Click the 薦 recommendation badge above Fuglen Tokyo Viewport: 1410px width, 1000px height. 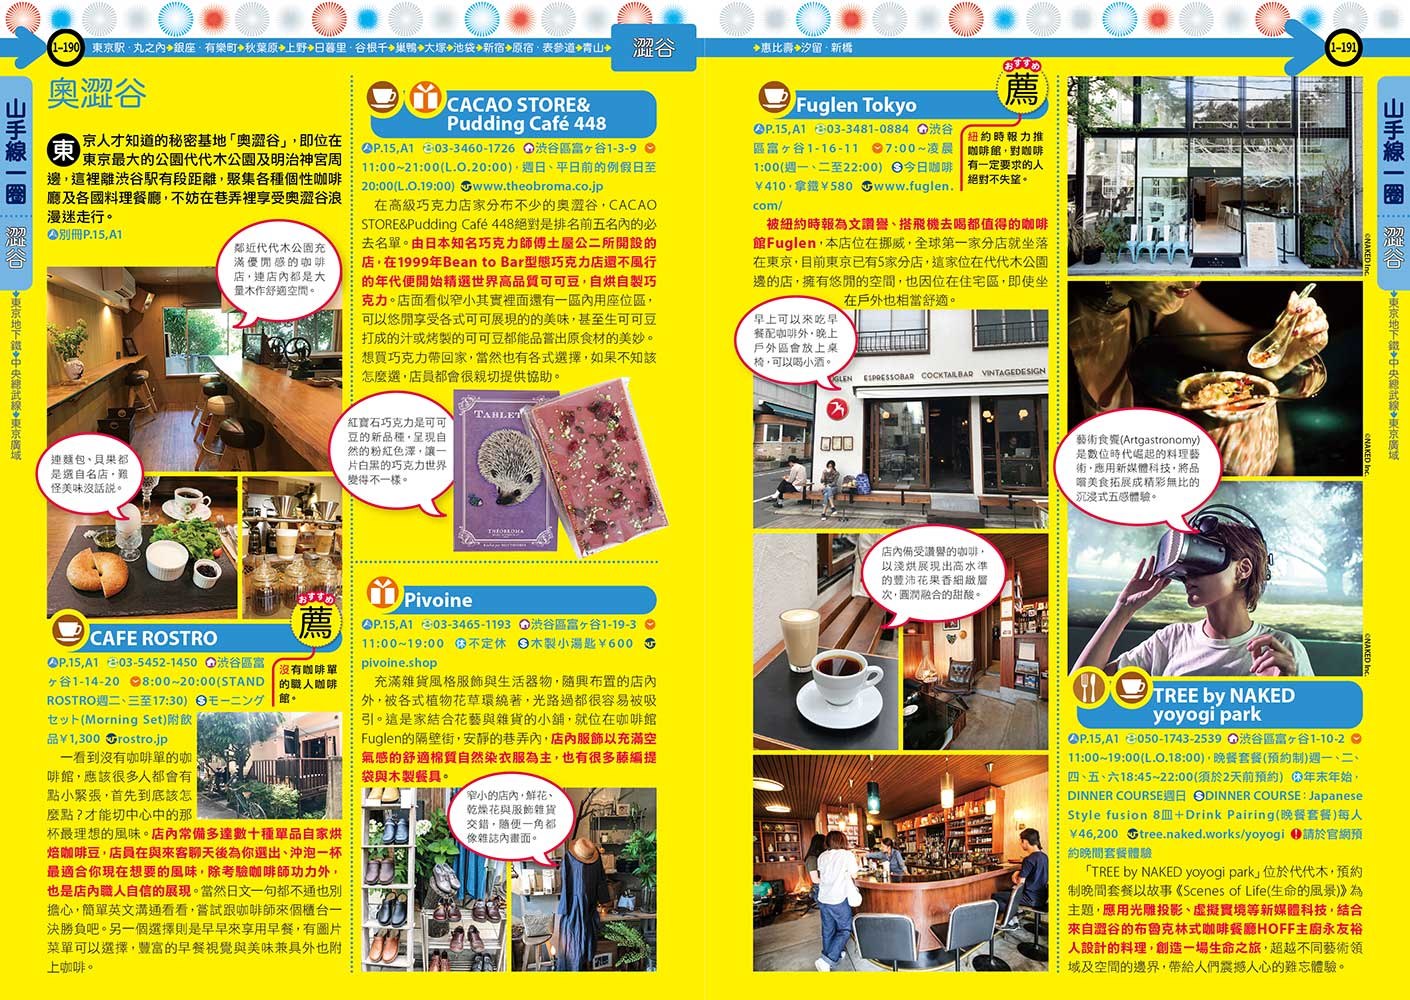click(1022, 91)
